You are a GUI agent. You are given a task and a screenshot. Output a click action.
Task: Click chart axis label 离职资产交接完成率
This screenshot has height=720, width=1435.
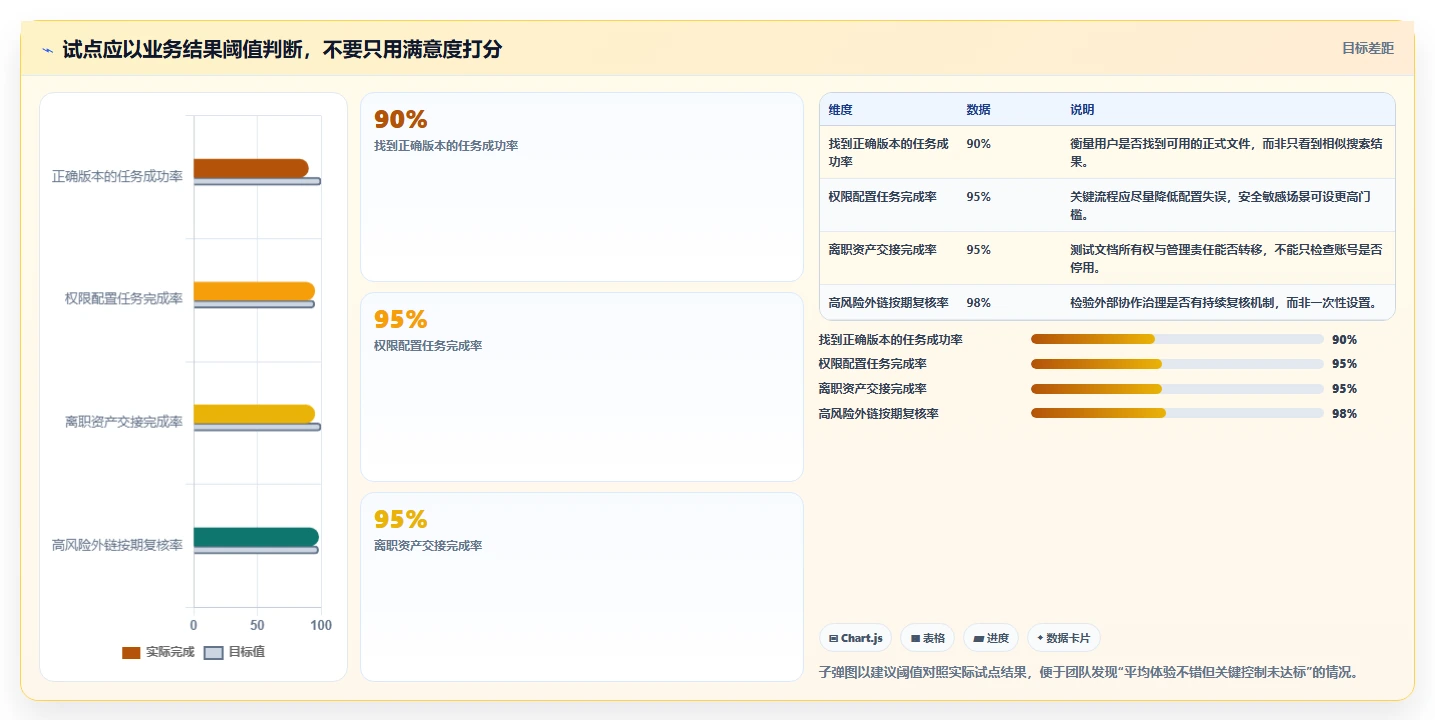tap(124, 422)
